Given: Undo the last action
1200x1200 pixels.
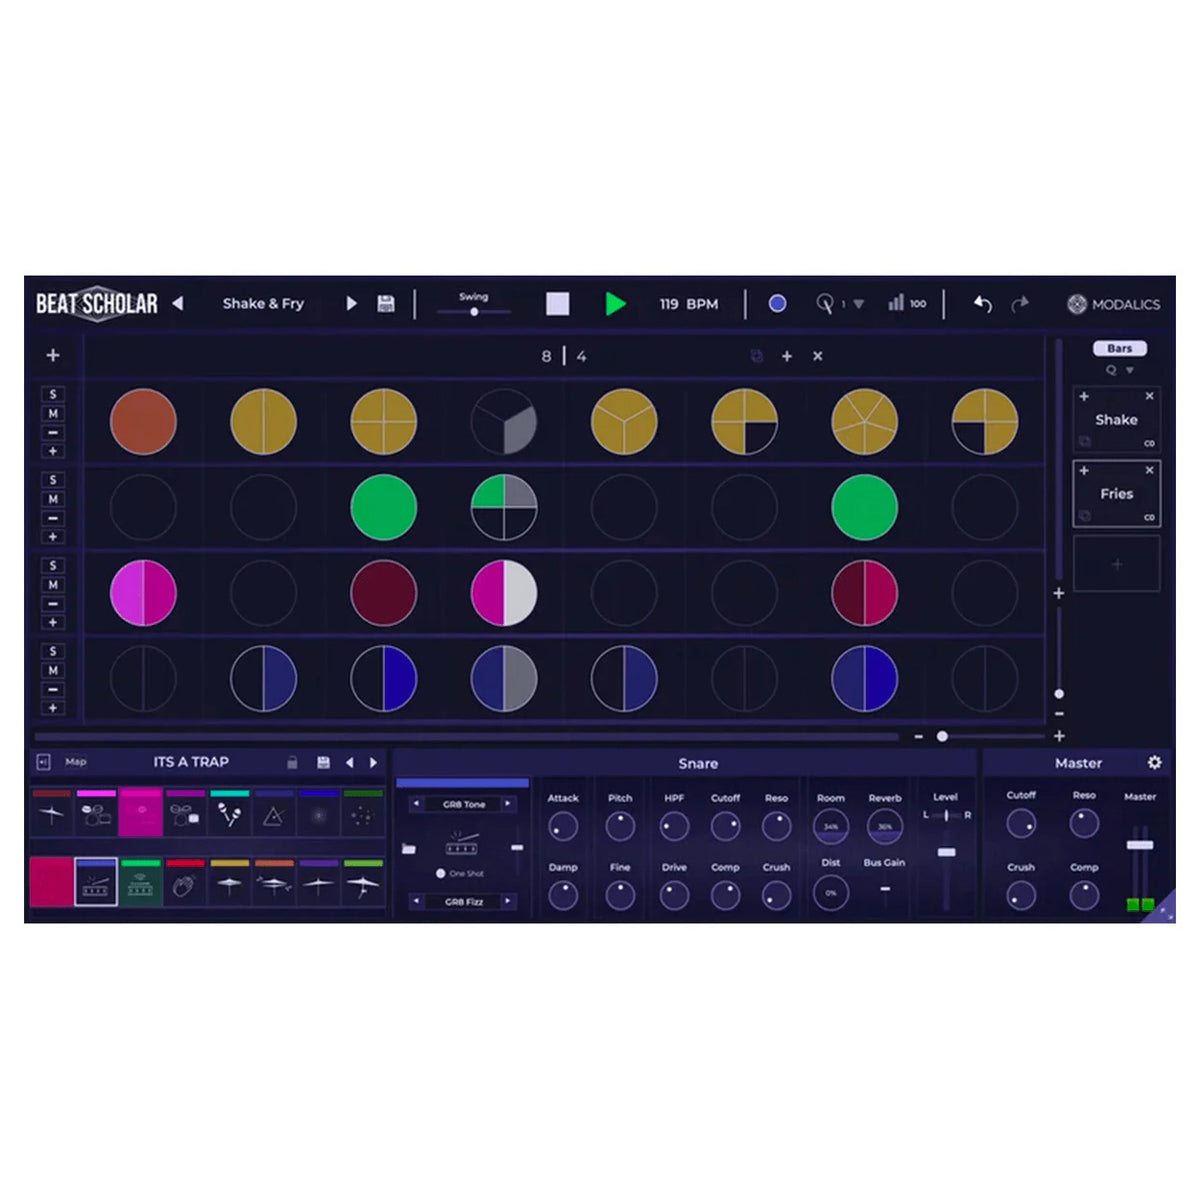Looking at the screenshot, I should pos(983,304).
